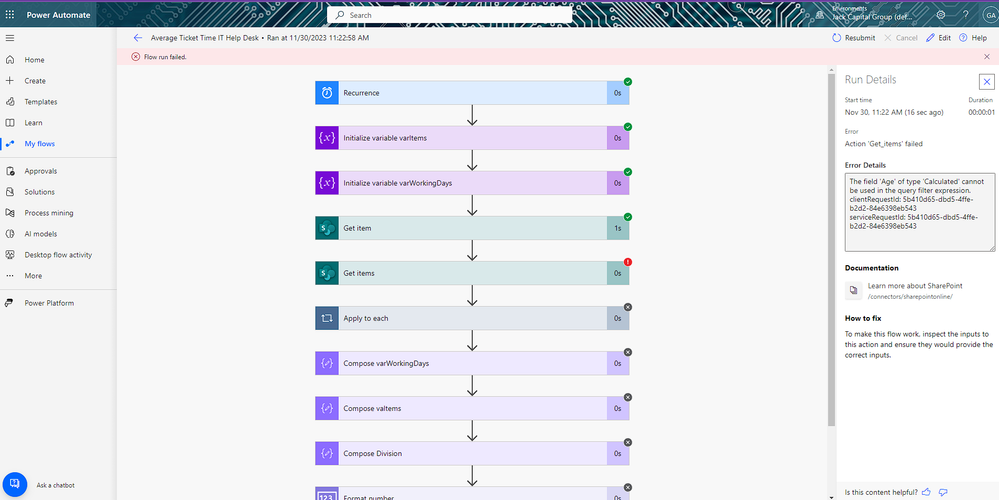Image resolution: width=999 pixels, height=500 pixels.
Task: Click the SharePoint documentation icon
Action: click(x=853, y=291)
